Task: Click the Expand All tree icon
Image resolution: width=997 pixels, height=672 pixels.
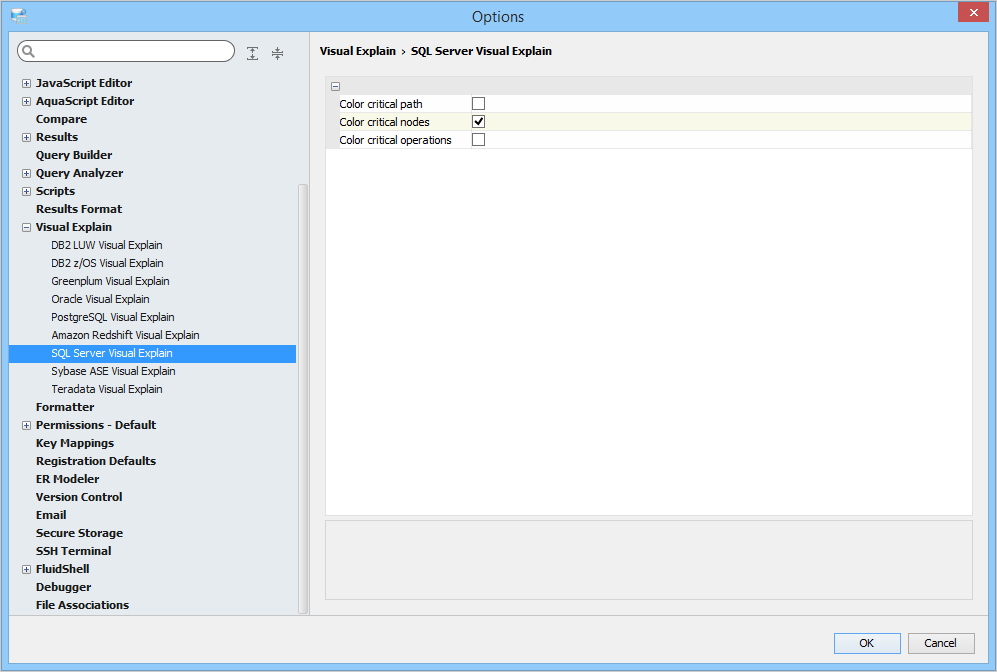Action: [252, 53]
